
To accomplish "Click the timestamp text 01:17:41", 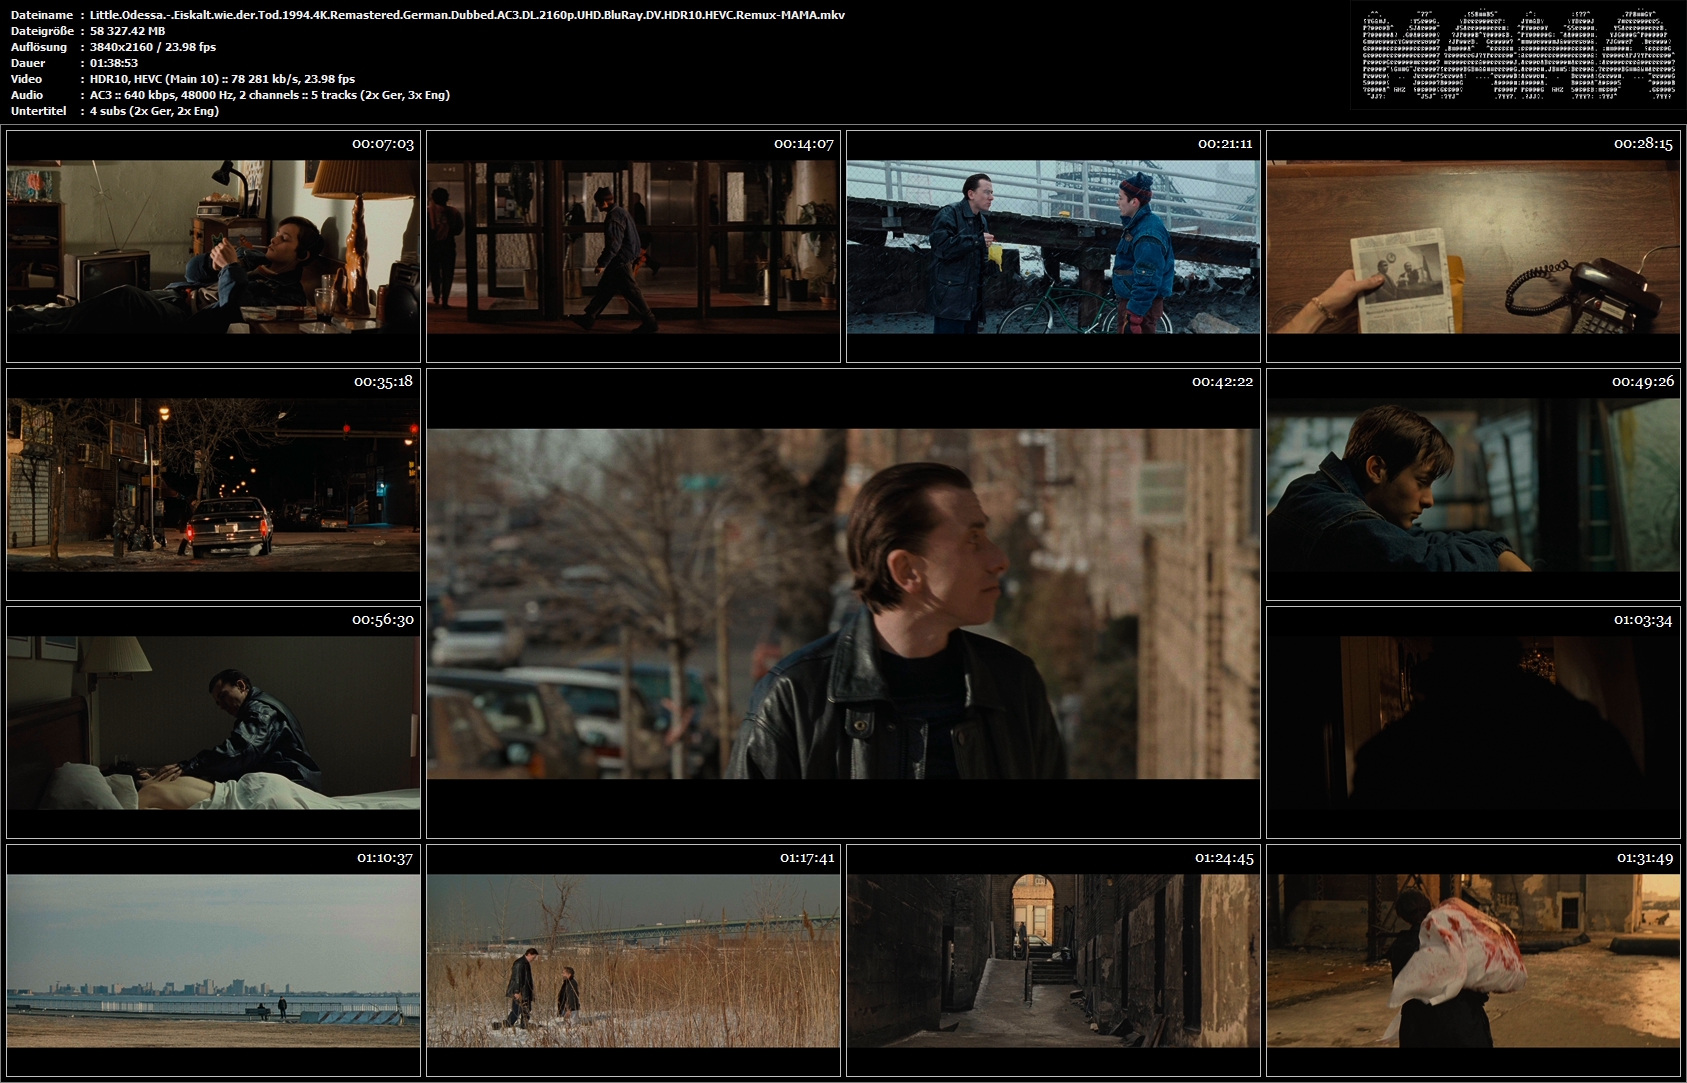I will 807,858.
